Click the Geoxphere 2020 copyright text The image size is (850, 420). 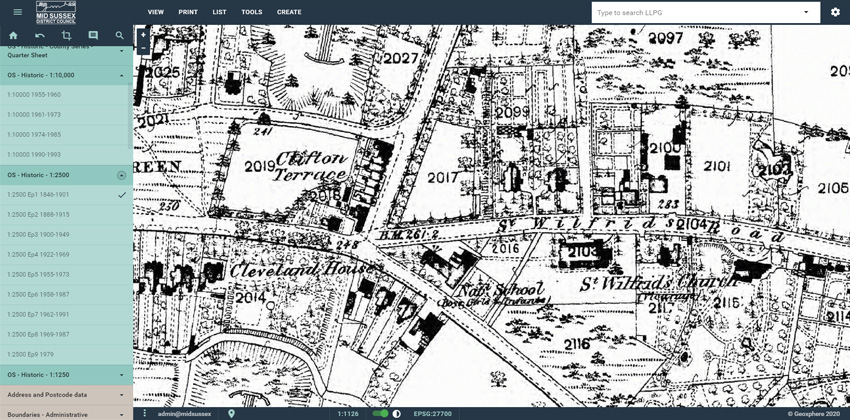pyautogui.click(x=816, y=413)
